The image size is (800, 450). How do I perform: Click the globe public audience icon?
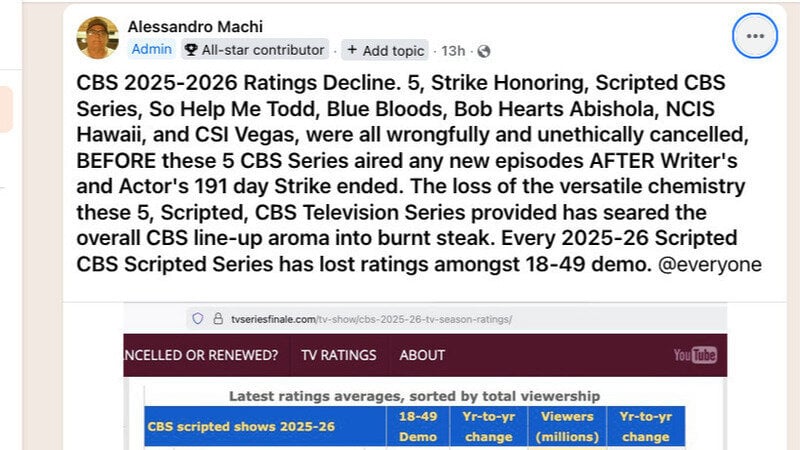coord(485,50)
